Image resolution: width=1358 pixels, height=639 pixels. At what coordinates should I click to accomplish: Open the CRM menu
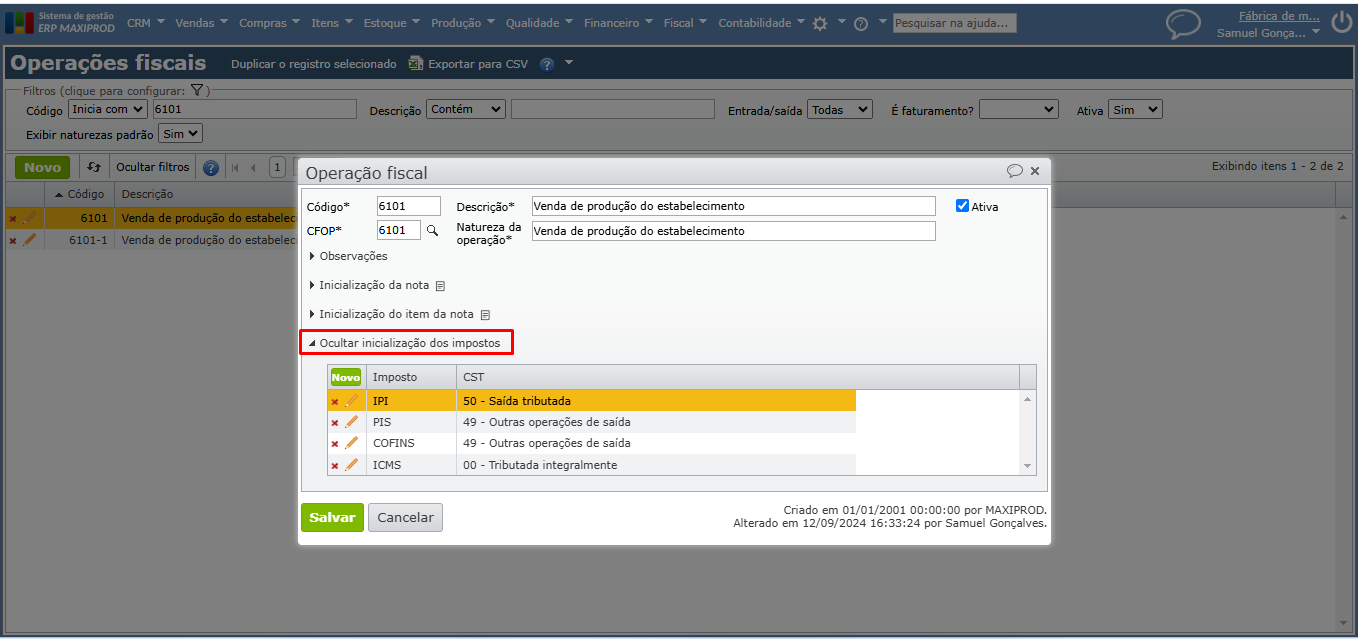coord(146,23)
